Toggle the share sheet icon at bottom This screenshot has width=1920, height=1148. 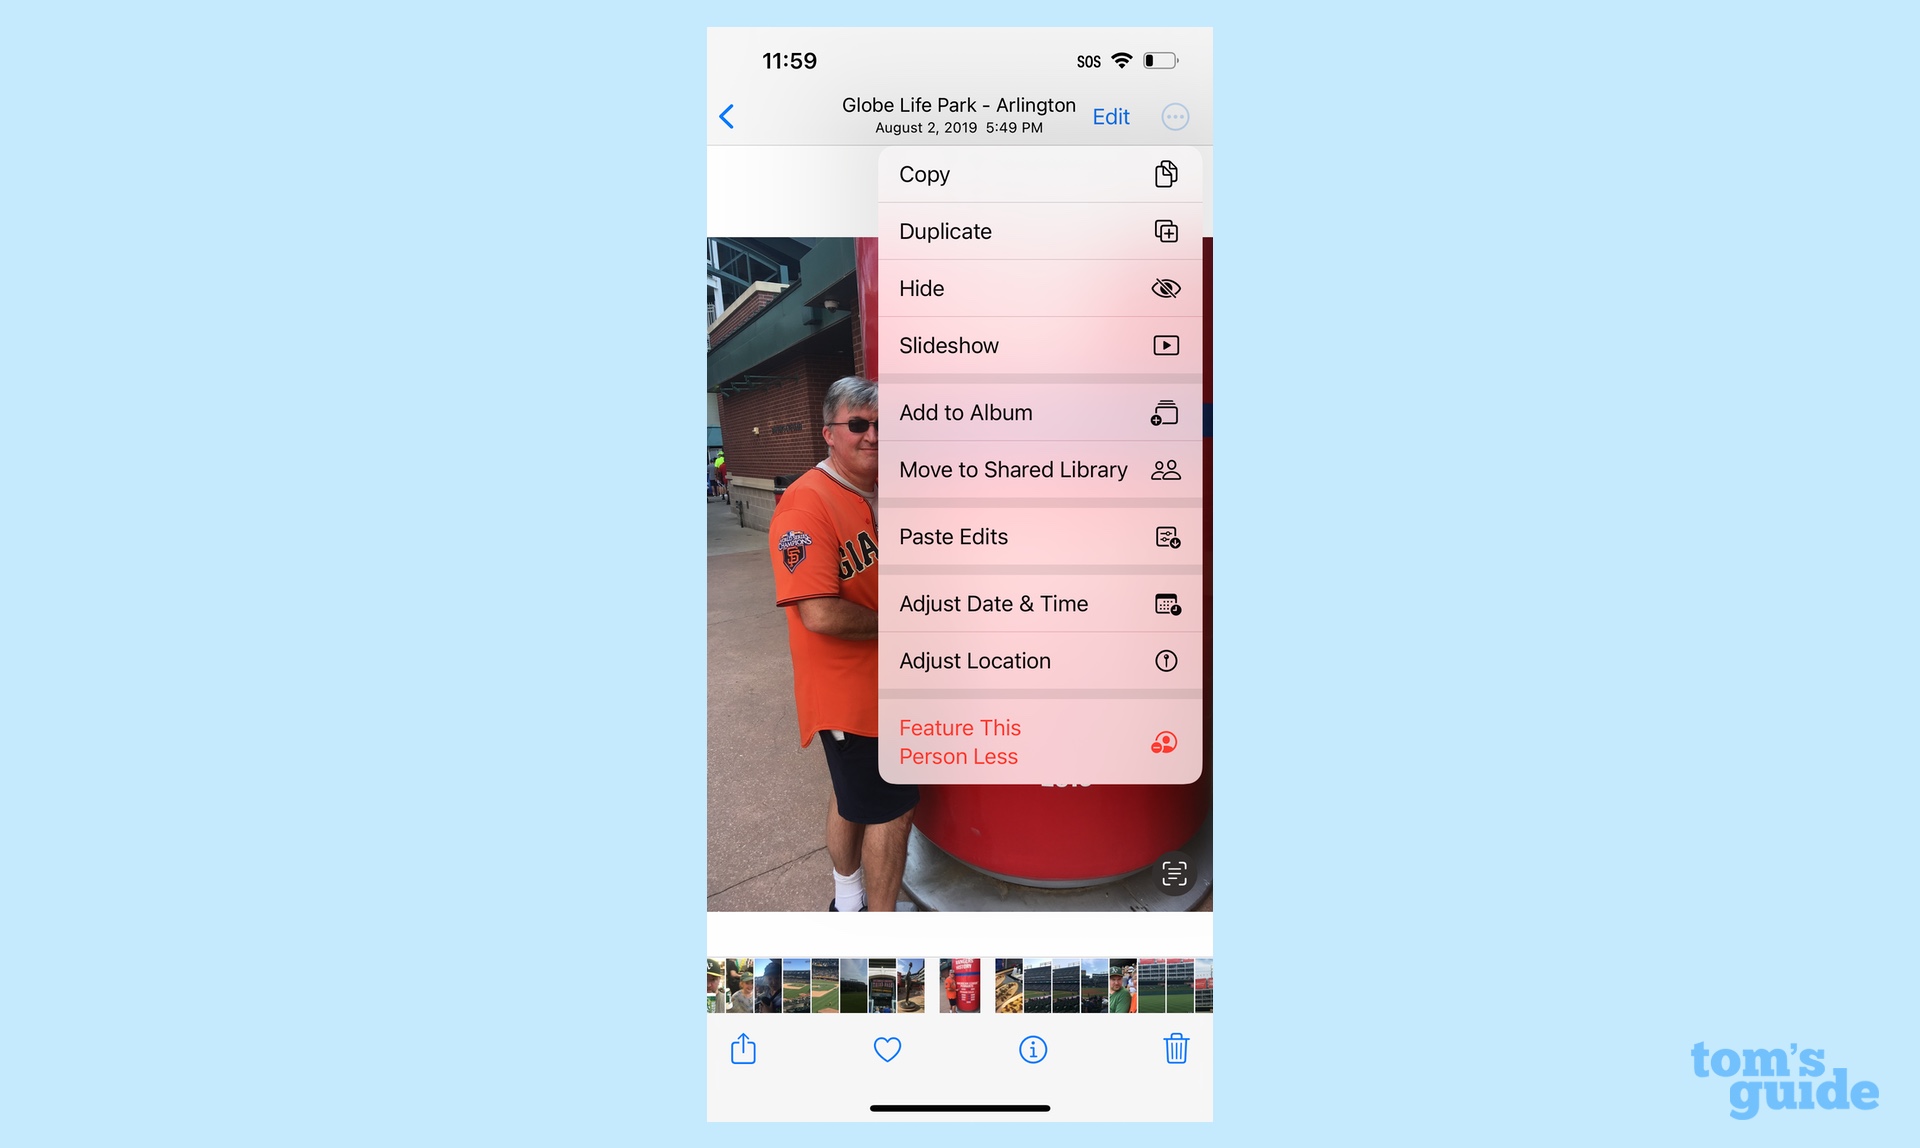(743, 1050)
